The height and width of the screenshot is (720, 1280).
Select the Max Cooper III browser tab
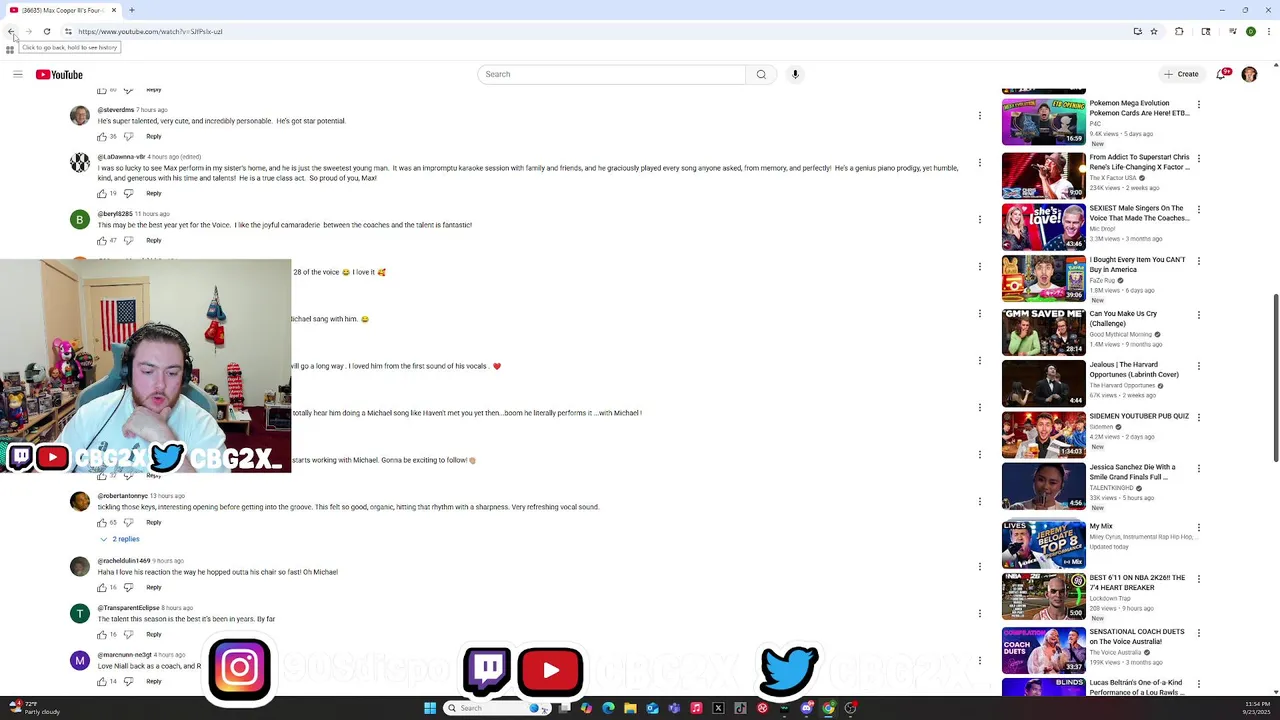[x=62, y=10]
